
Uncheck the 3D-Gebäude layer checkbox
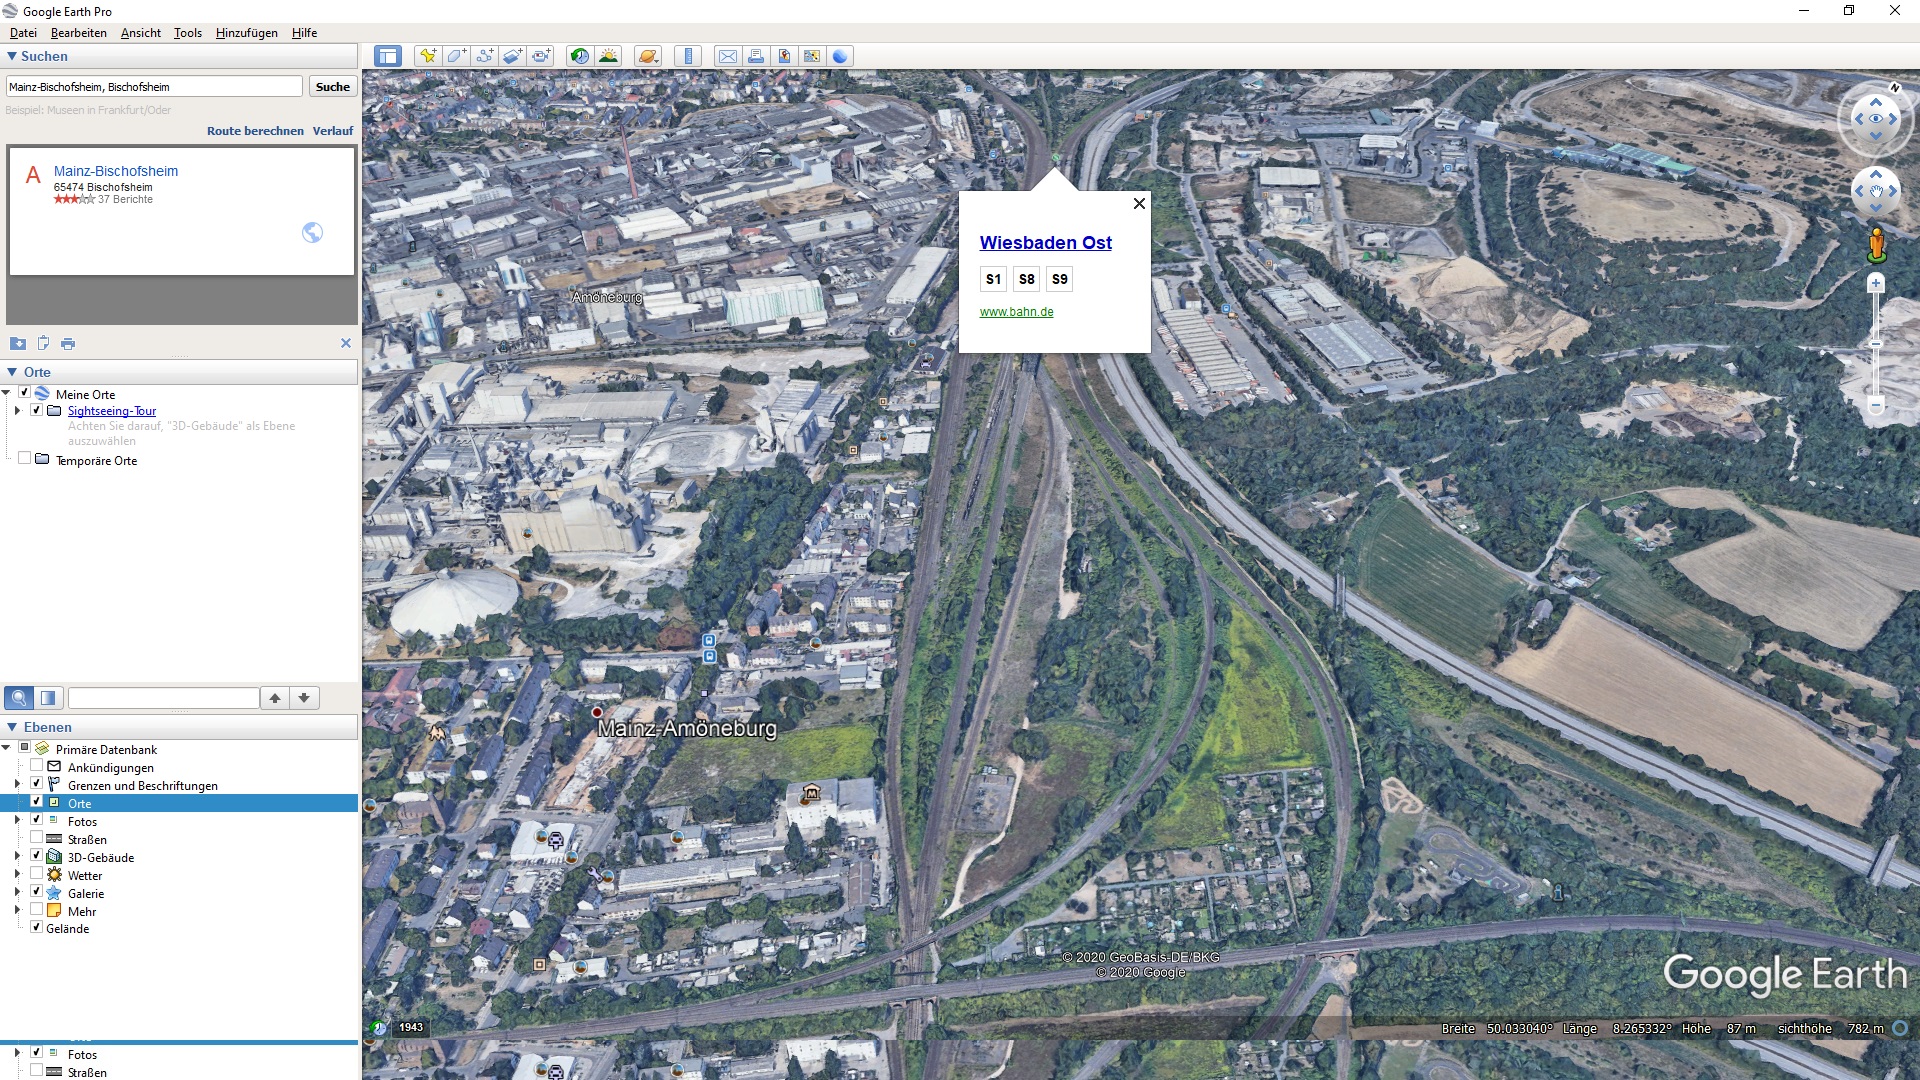[x=37, y=857]
